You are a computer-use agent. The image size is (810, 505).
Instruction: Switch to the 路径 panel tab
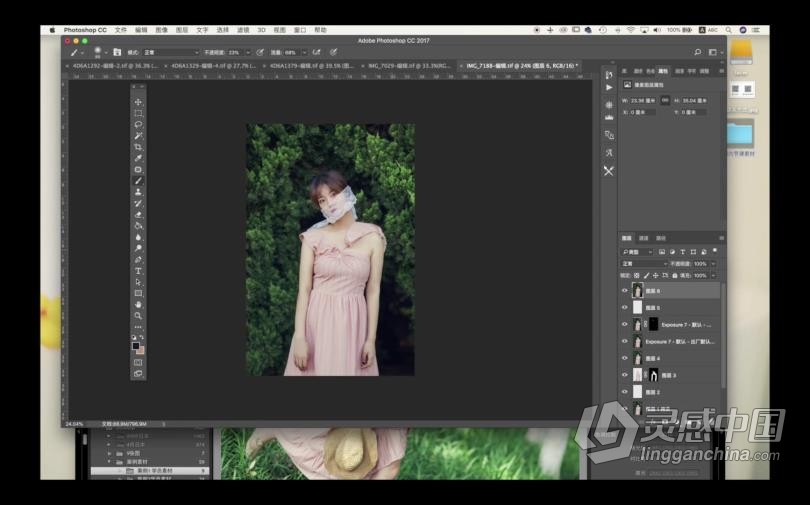click(x=661, y=238)
